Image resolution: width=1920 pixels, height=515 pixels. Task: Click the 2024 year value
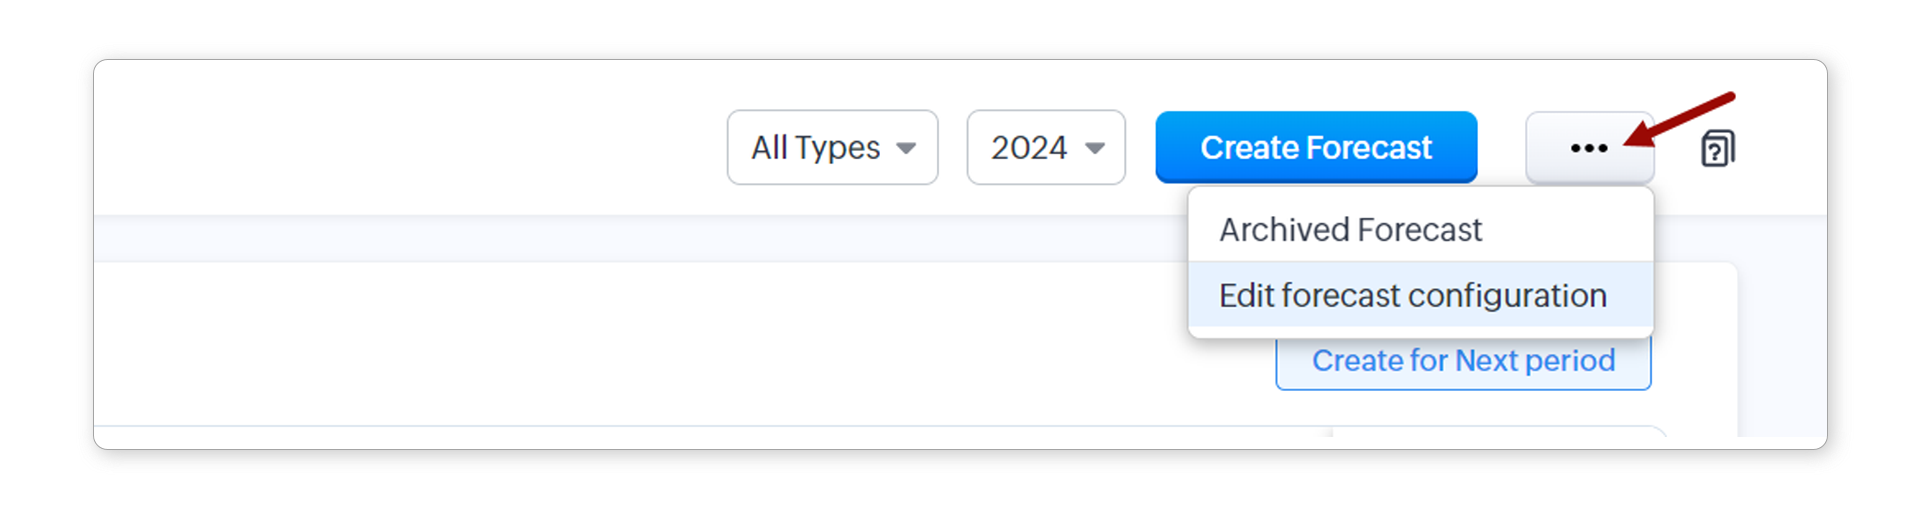(1029, 148)
